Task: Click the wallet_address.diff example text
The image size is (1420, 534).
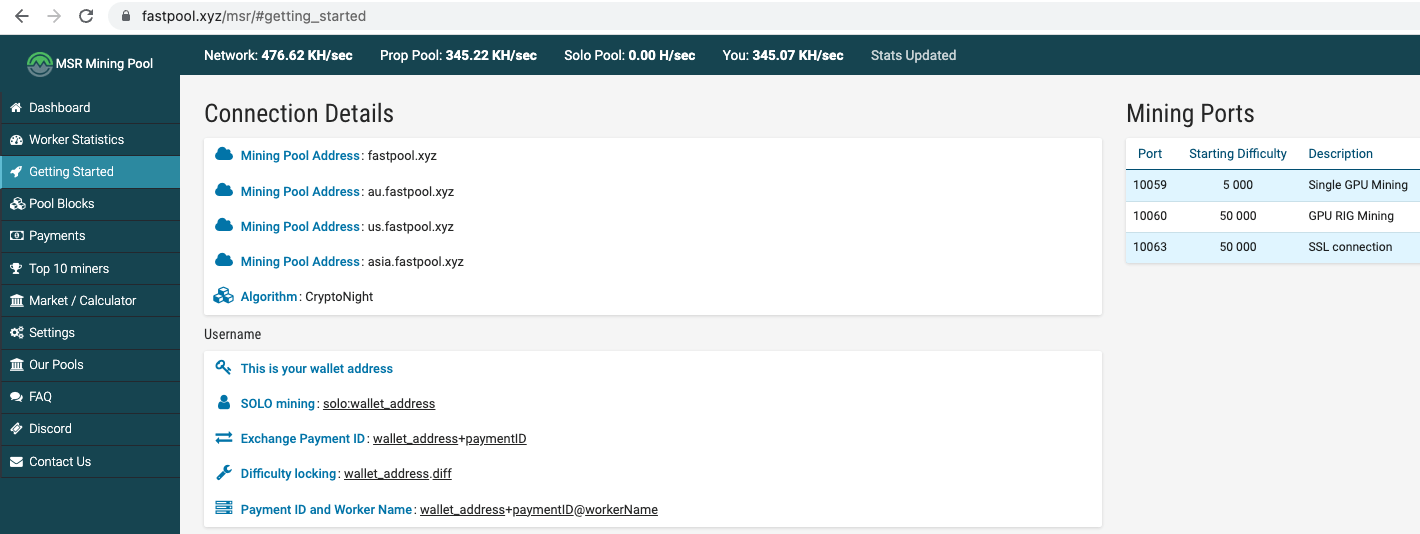Action: click(x=398, y=474)
